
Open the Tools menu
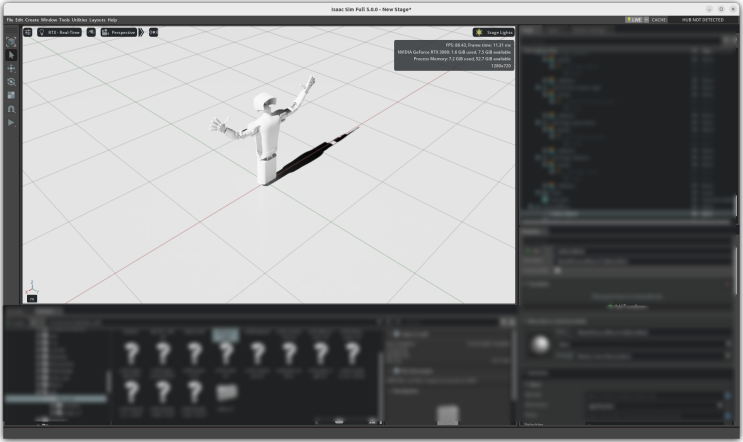(x=64, y=20)
